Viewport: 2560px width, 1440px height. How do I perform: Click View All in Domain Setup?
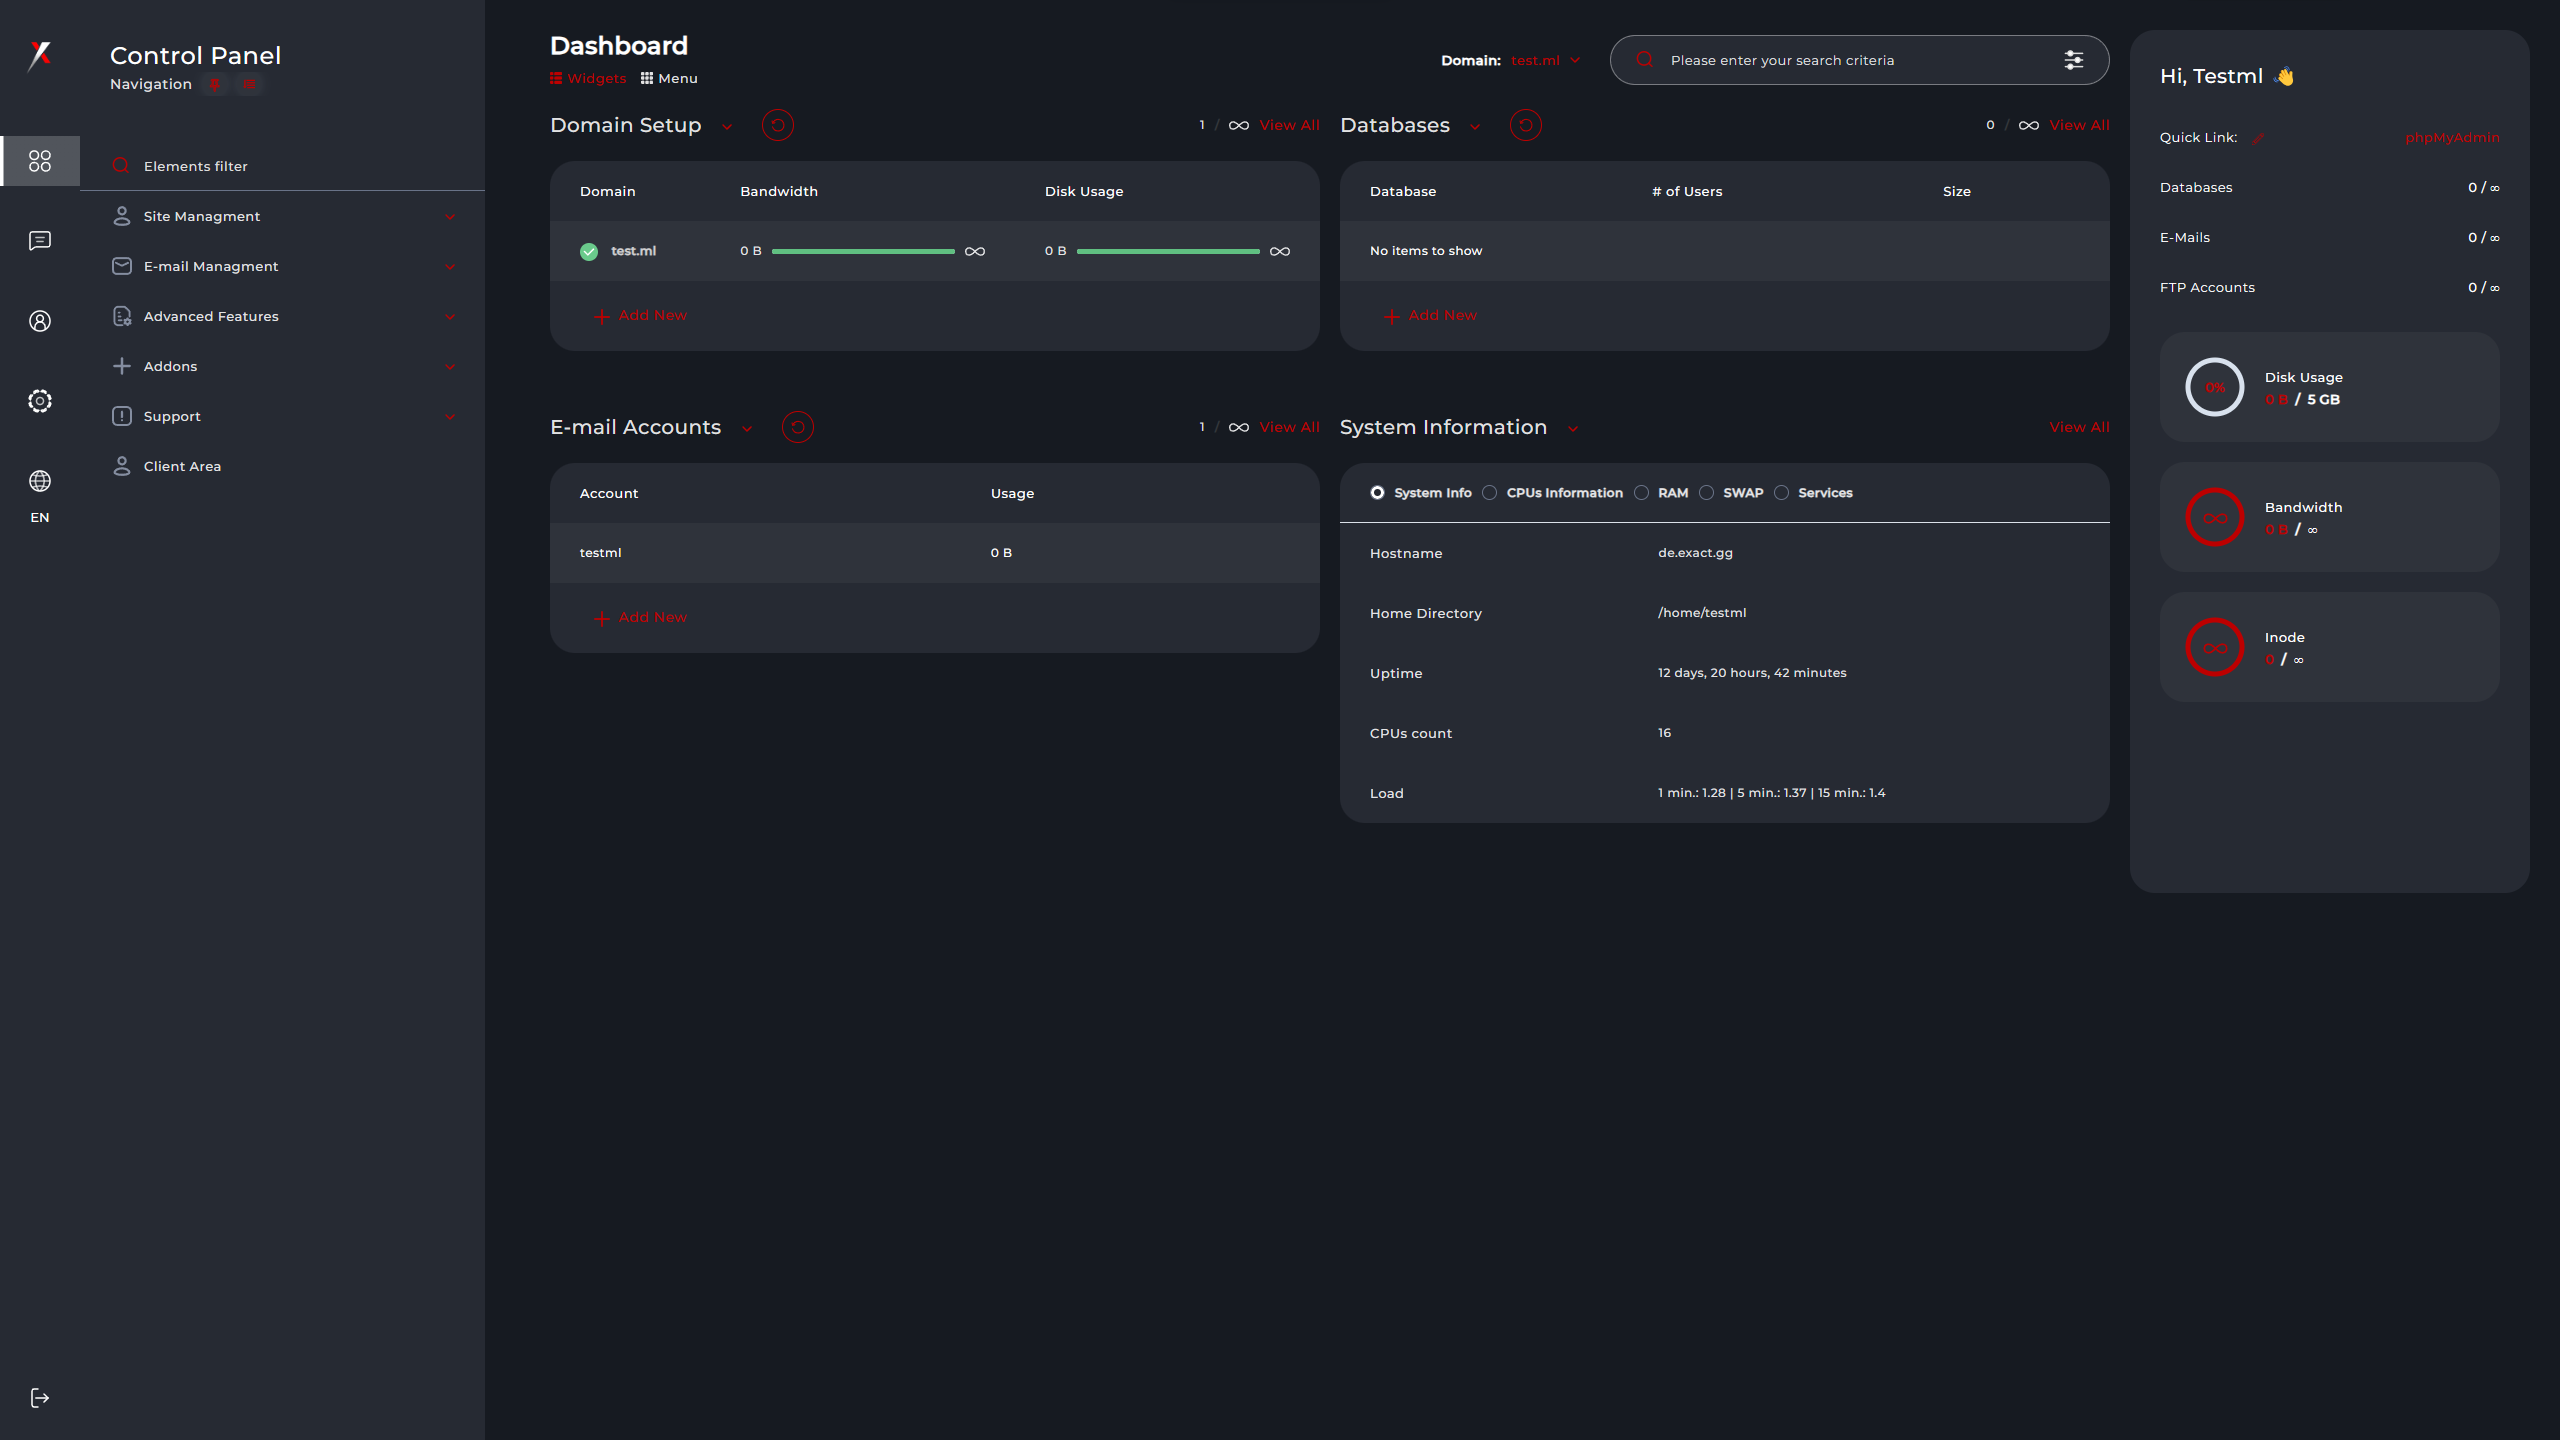[x=1289, y=125]
